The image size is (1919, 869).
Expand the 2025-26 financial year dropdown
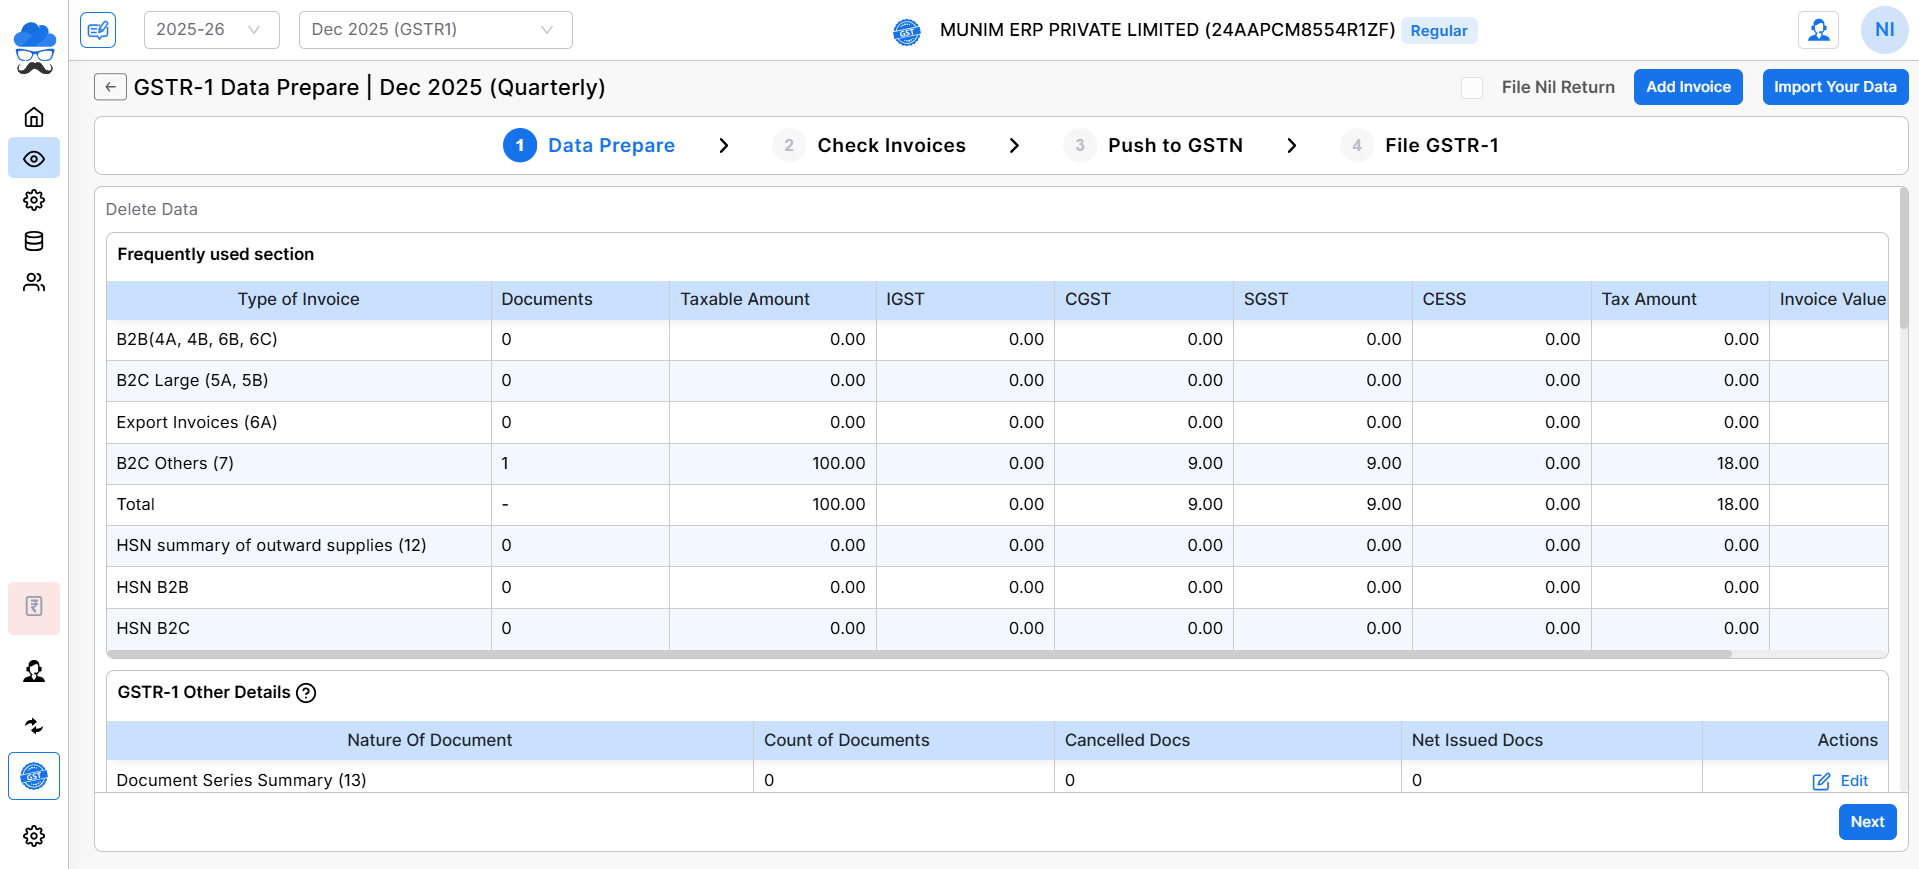[211, 30]
